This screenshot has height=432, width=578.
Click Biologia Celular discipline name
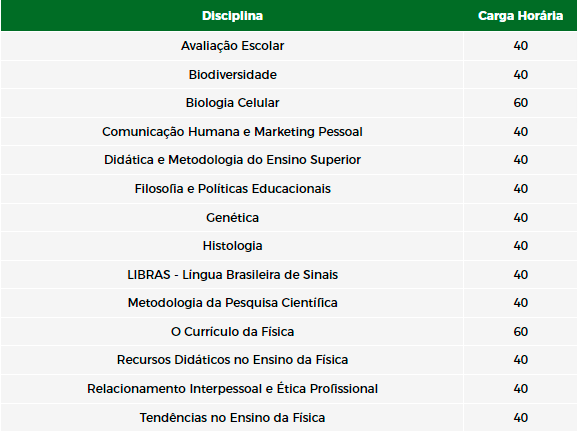pos(233,103)
